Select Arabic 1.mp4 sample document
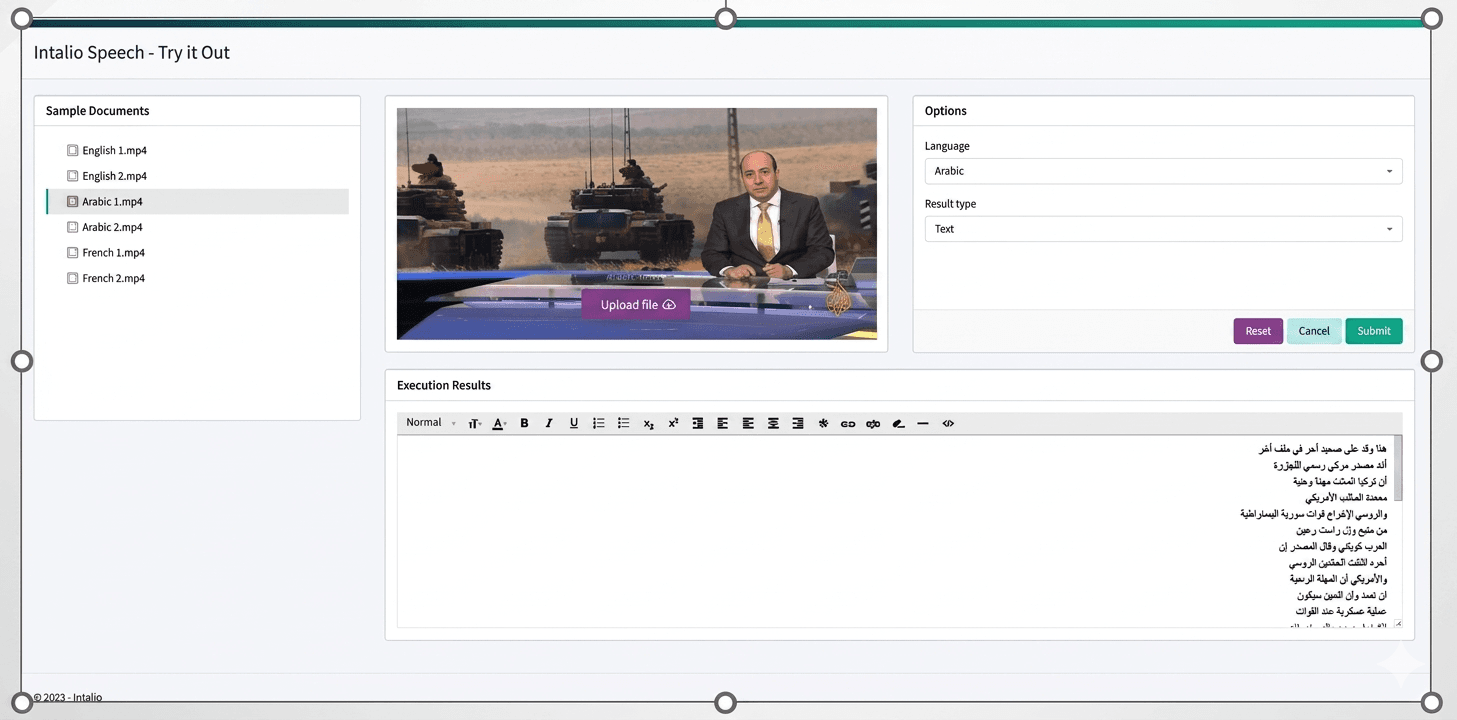The image size is (1457, 720). pyautogui.click(x=197, y=201)
